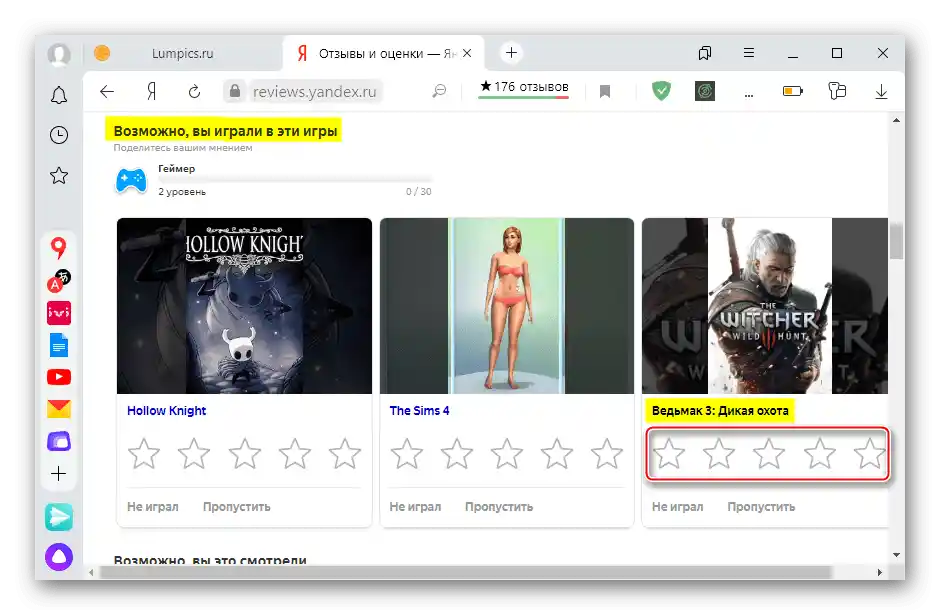Rate The Sims 4 five stars
The height and width of the screenshot is (615, 940).
point(607,453)
